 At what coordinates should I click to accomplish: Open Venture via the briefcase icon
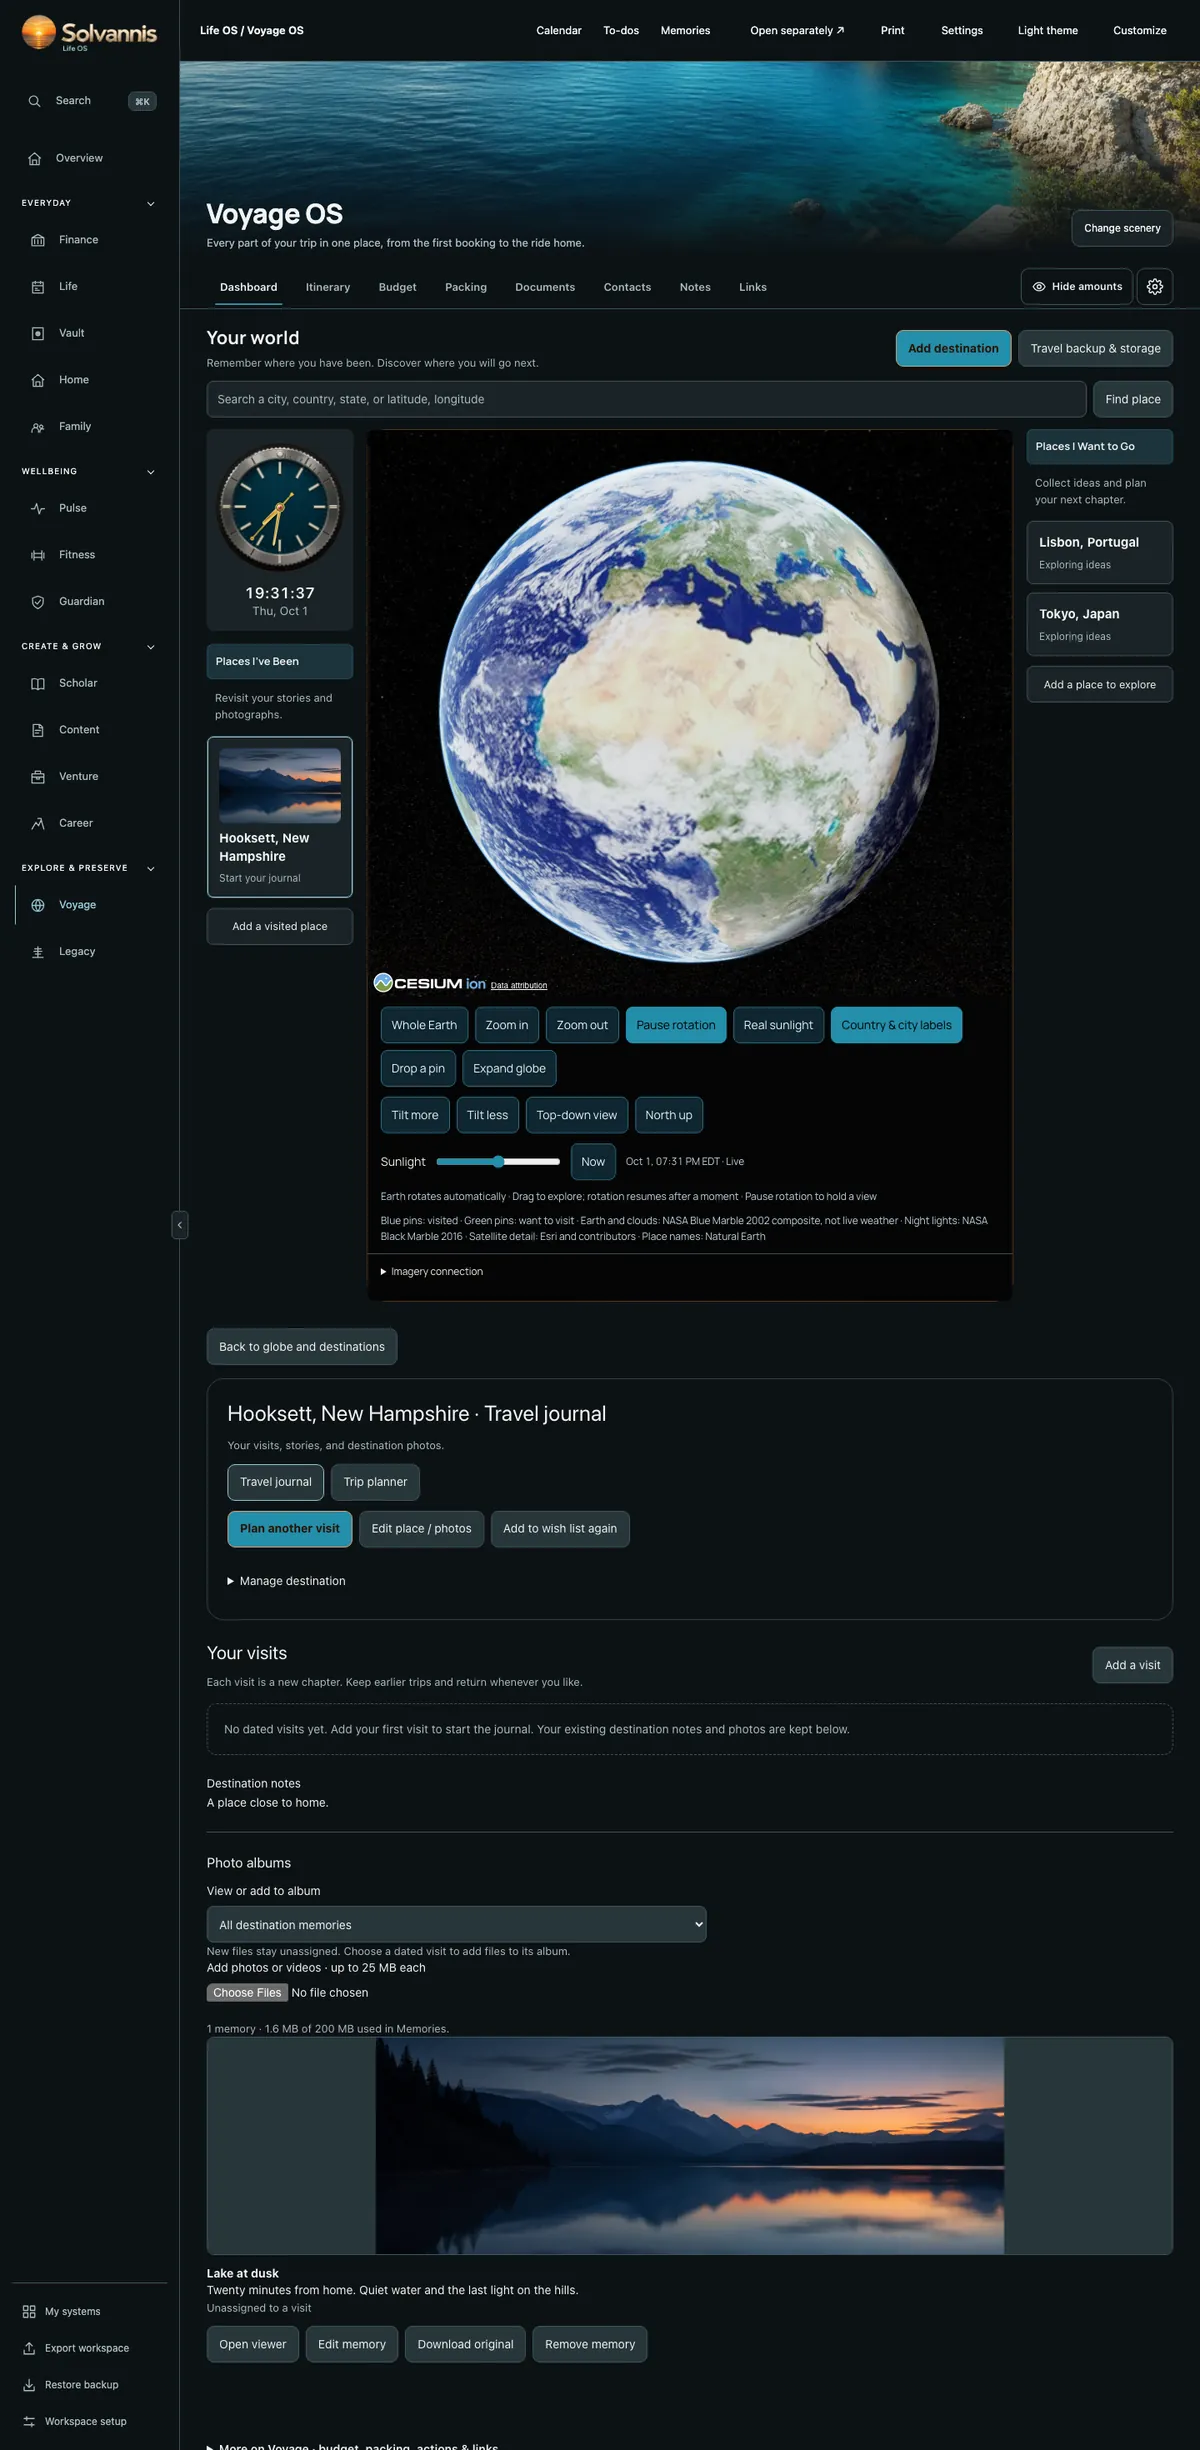point(38,777)
